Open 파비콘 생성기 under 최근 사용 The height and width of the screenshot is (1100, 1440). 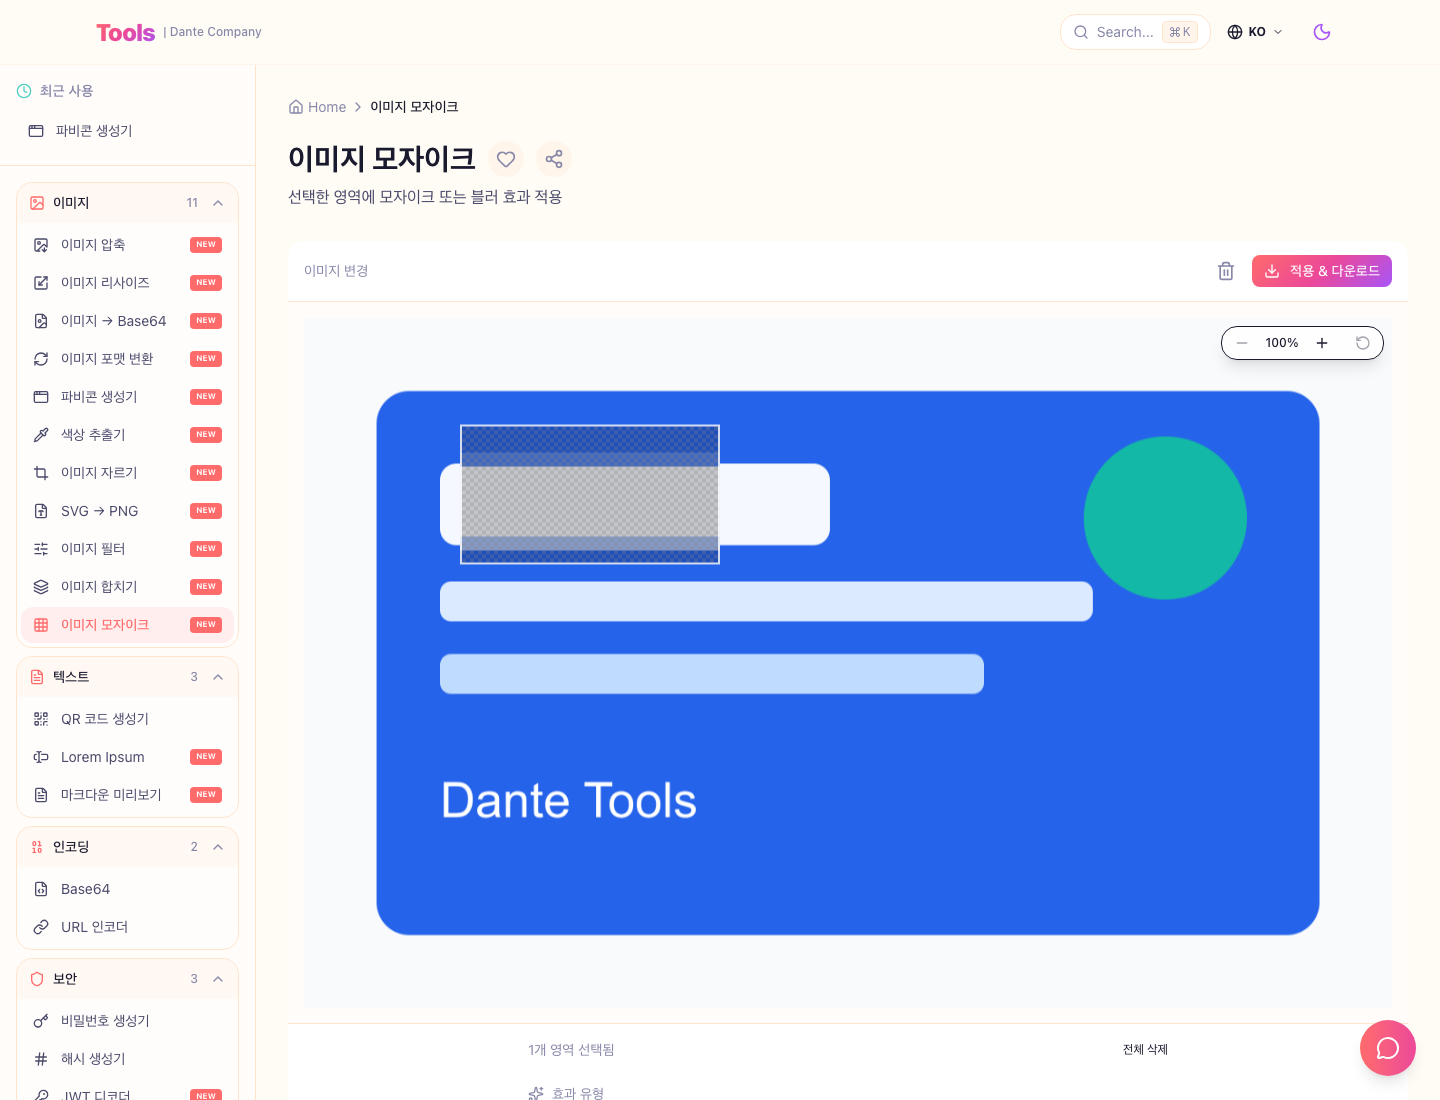tap(127, 131)
